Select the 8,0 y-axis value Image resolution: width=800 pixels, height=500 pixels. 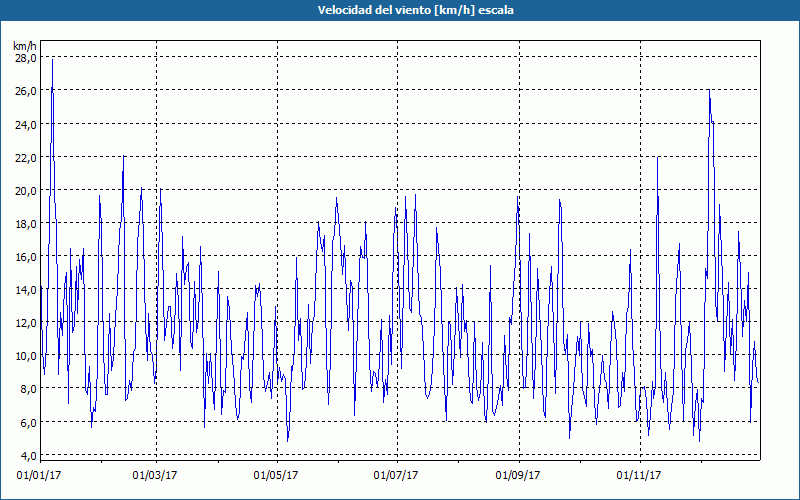[x=28, y=389]
